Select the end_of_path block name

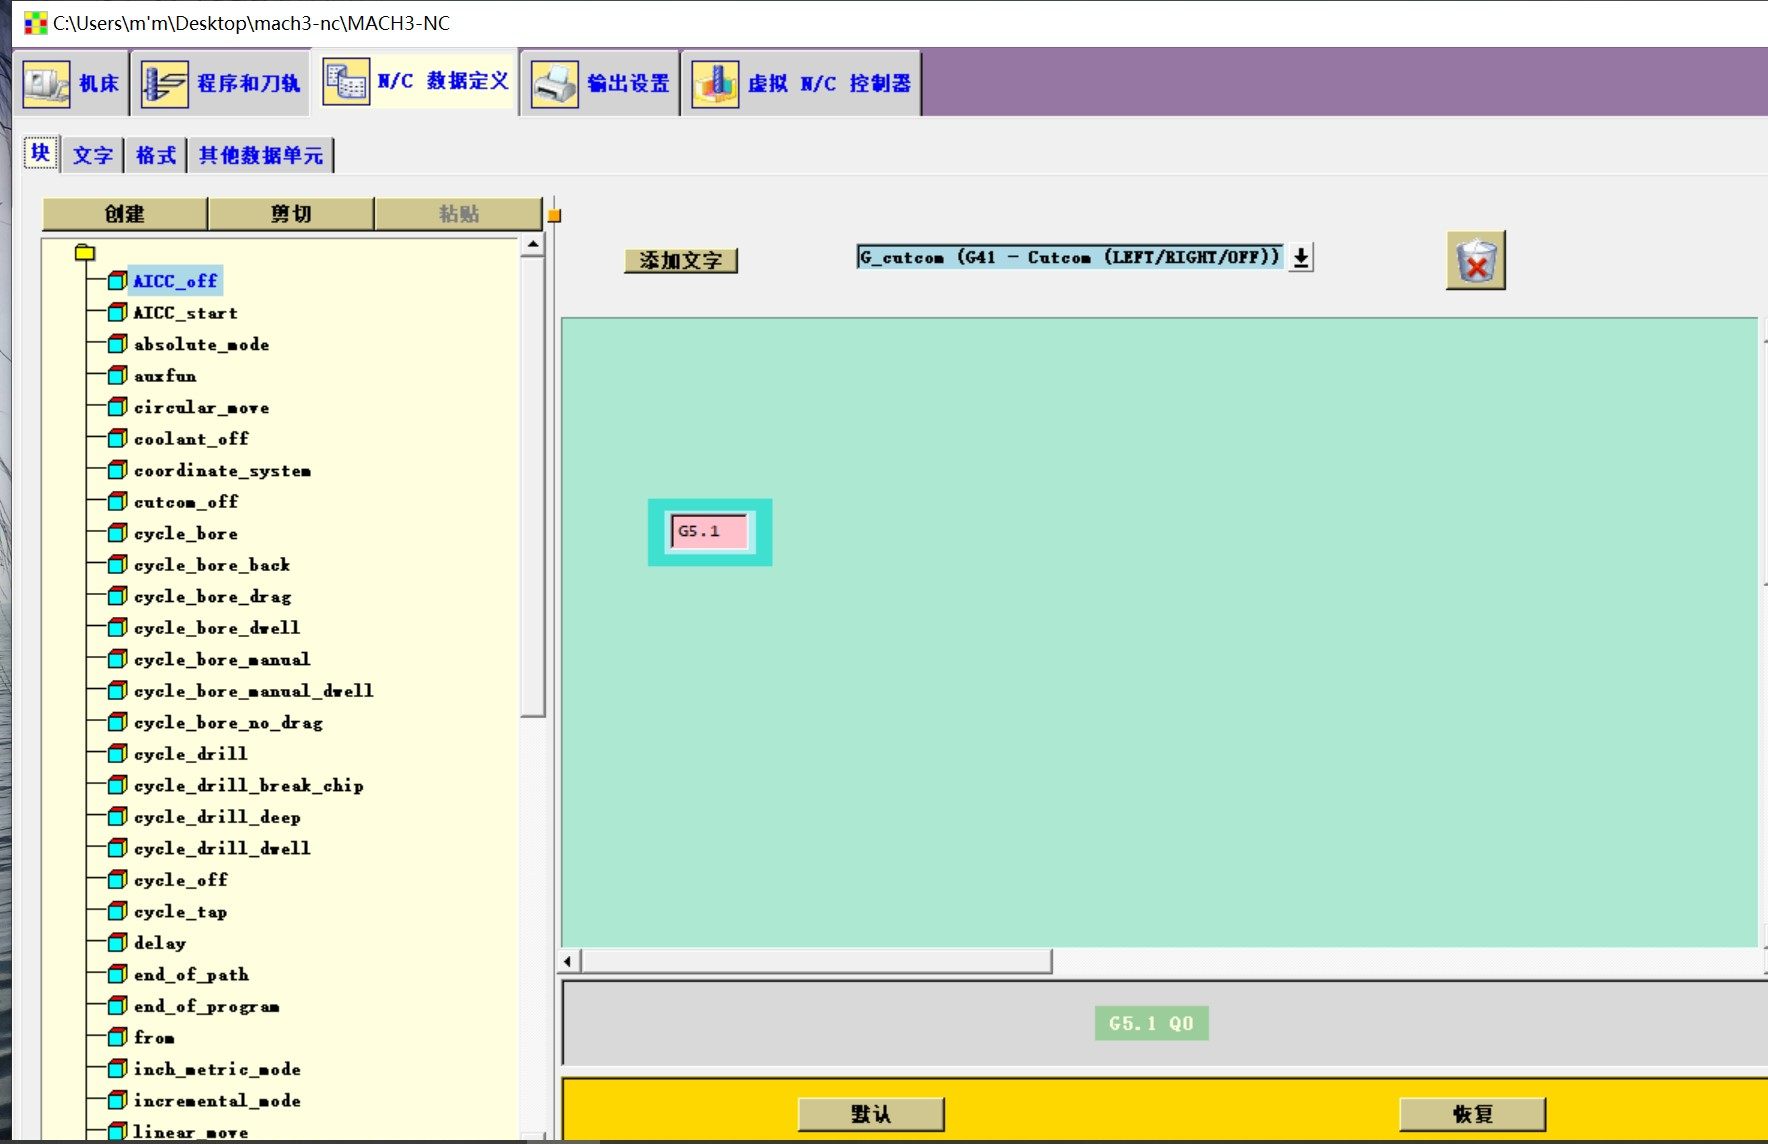point(191,974)
